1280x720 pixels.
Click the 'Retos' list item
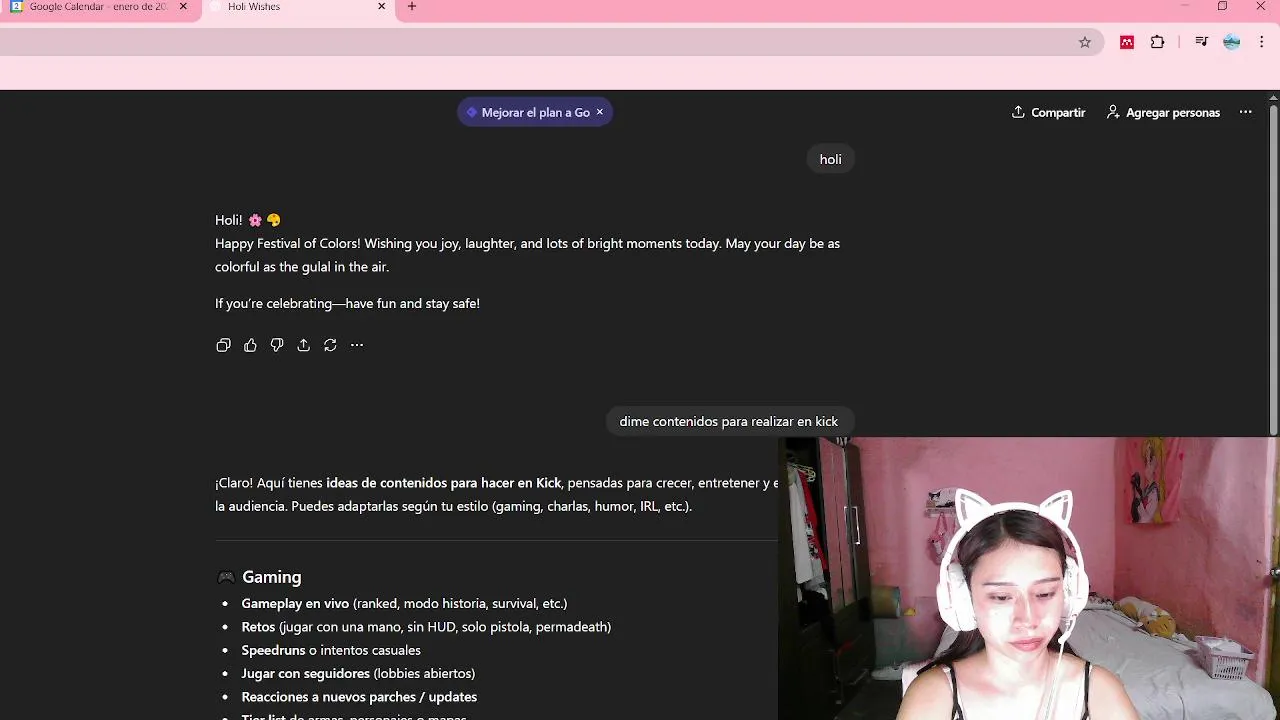pyautogui.click(x=426, y=627)
